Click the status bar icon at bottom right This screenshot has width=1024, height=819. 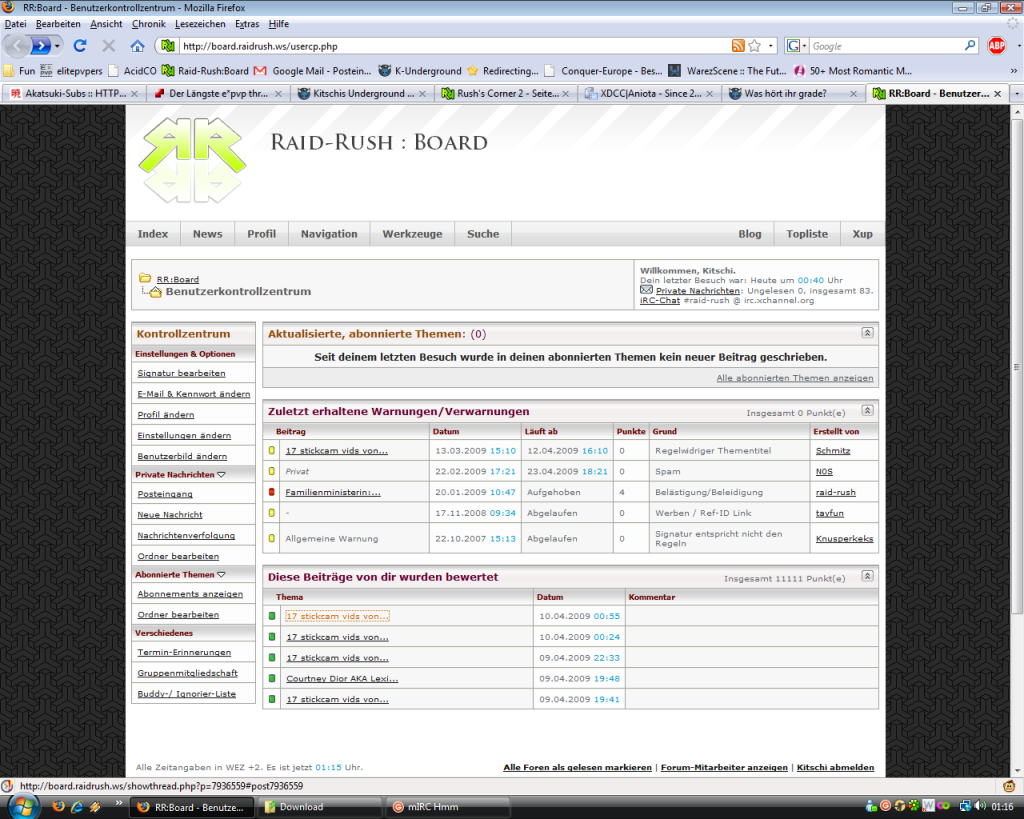click(1009, 786)
